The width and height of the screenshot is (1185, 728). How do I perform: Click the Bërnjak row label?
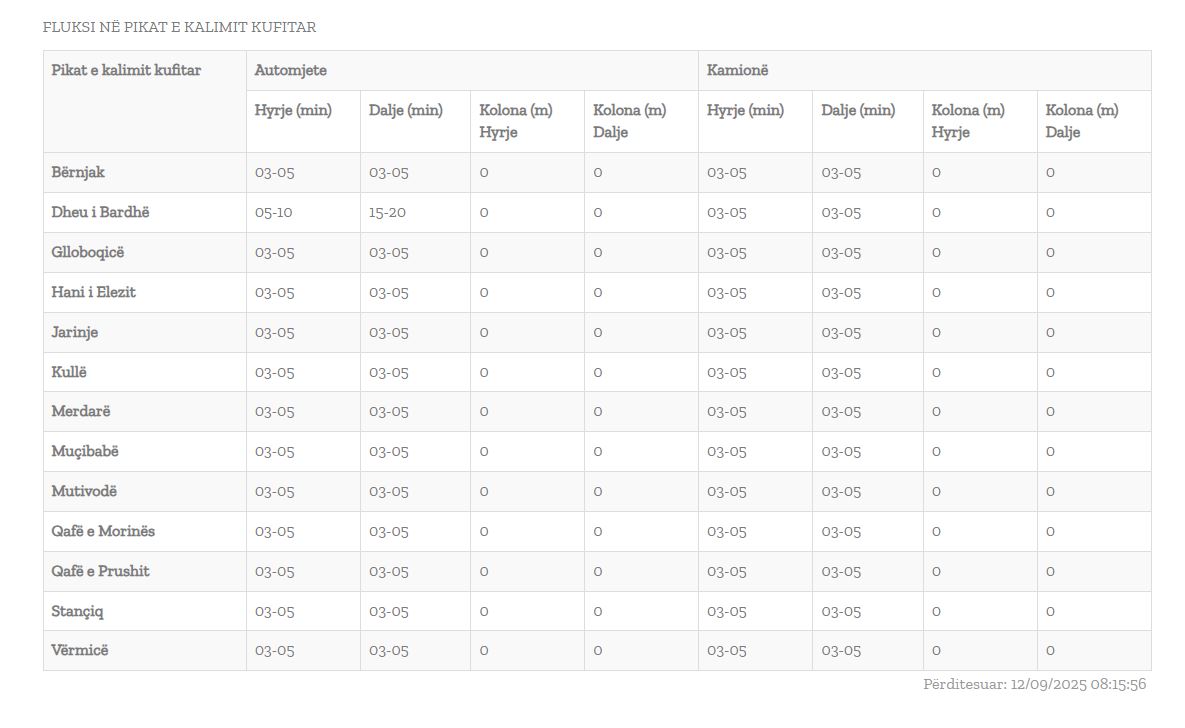click(78, 172)
